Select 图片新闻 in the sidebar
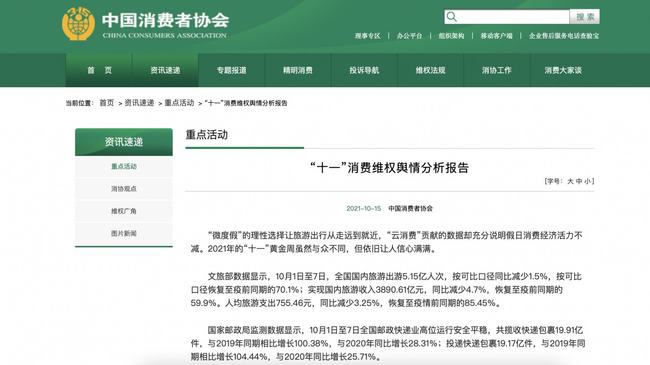The height and width of the screenshot is (365, 650). point(124,234)
